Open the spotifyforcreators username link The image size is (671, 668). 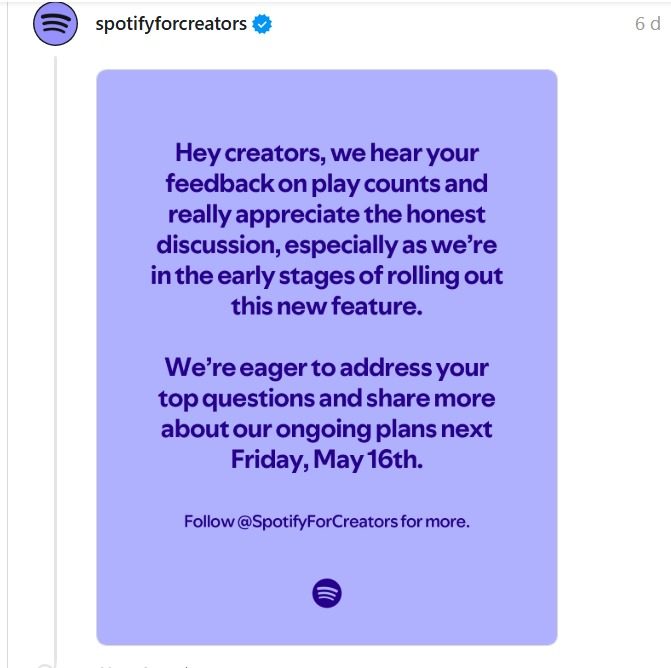point(170,24)
